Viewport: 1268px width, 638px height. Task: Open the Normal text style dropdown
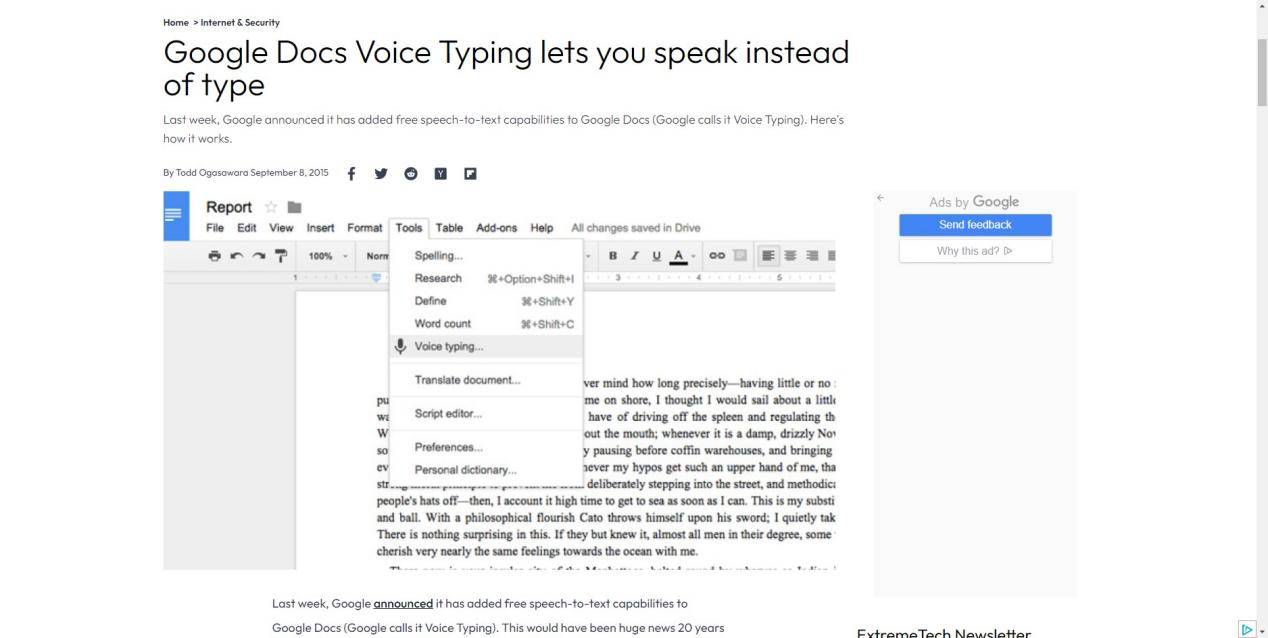[378, 256]
